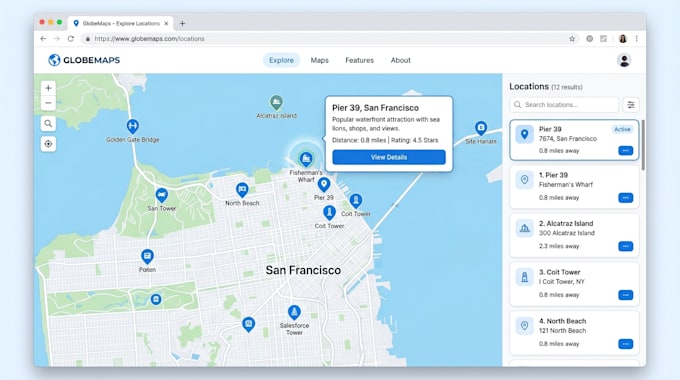Focus the Search locations input field
Image resolution: width=680 pixels, height=380 pixels.
[x=564, y=105]
